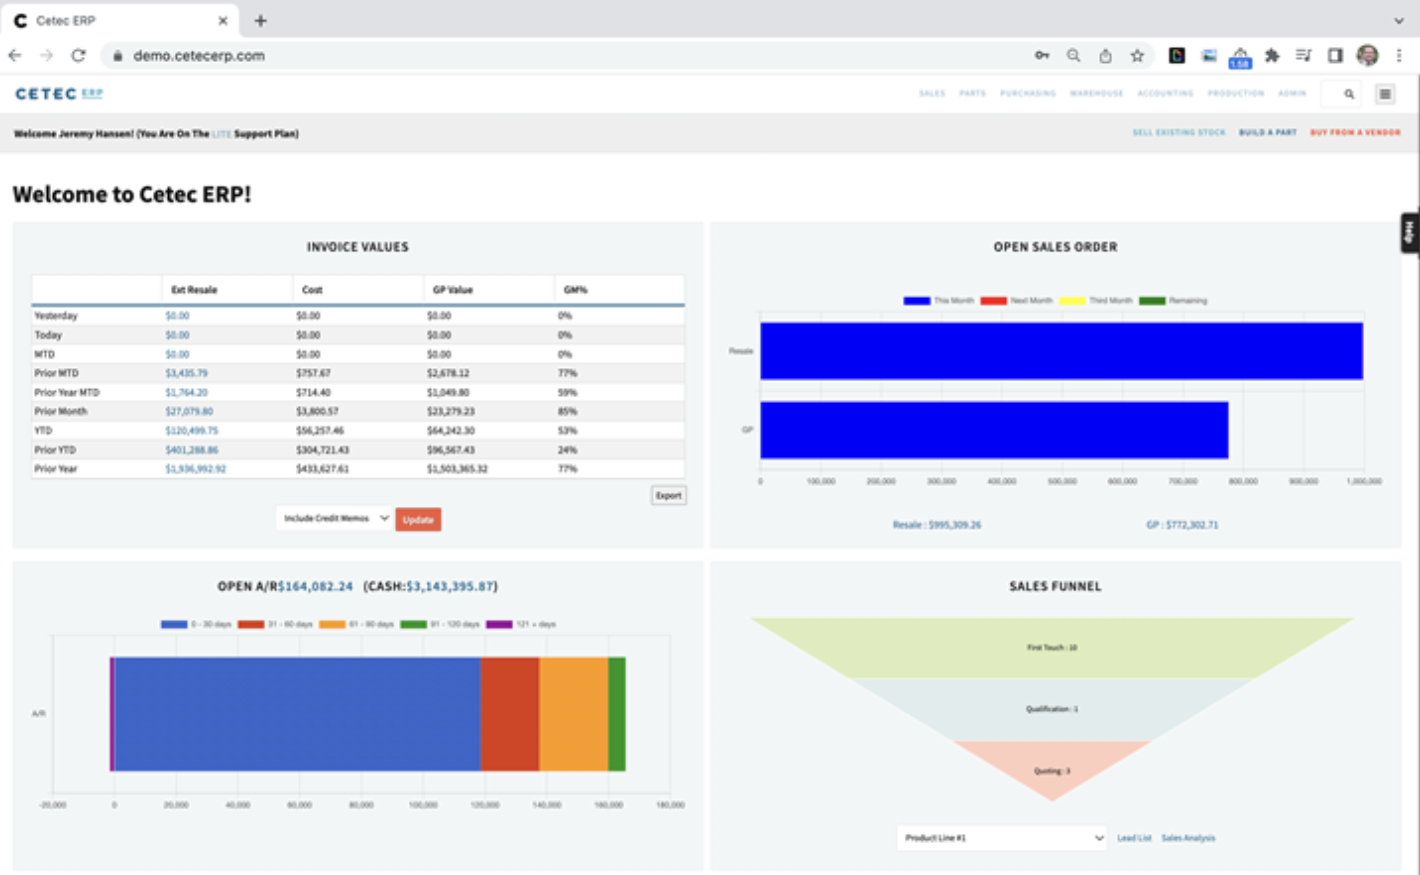Viewport: 1420px width, 875px height.
Task: Open the Chrome side panel icon
Action: (x=1335, y=56)
